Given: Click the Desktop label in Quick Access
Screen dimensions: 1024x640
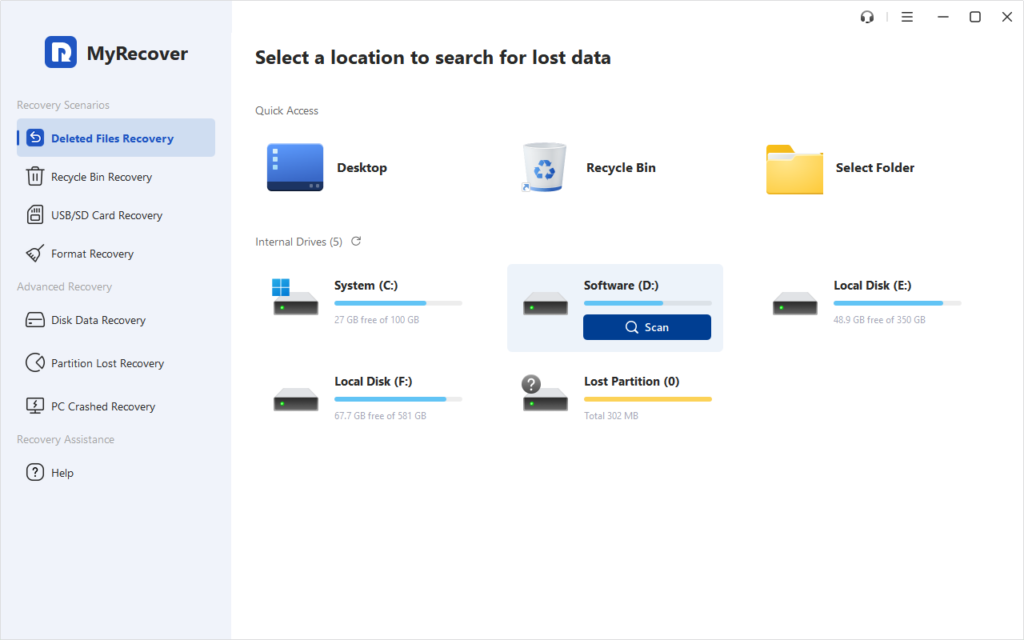Looking at the screenshot, I should pos(362,168).
